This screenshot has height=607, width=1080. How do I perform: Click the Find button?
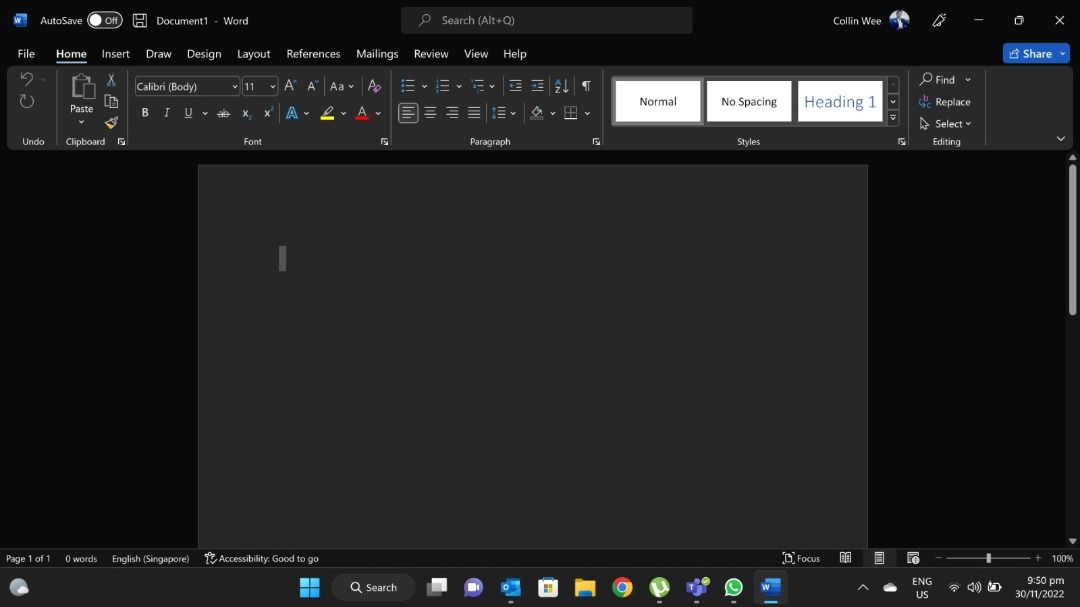click(x=938, y=80)
